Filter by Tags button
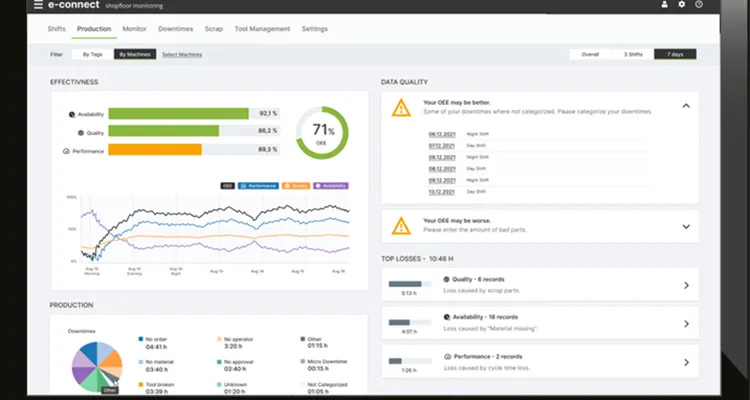The width and height of the screenshot is (750, 400). coord(93,54)
